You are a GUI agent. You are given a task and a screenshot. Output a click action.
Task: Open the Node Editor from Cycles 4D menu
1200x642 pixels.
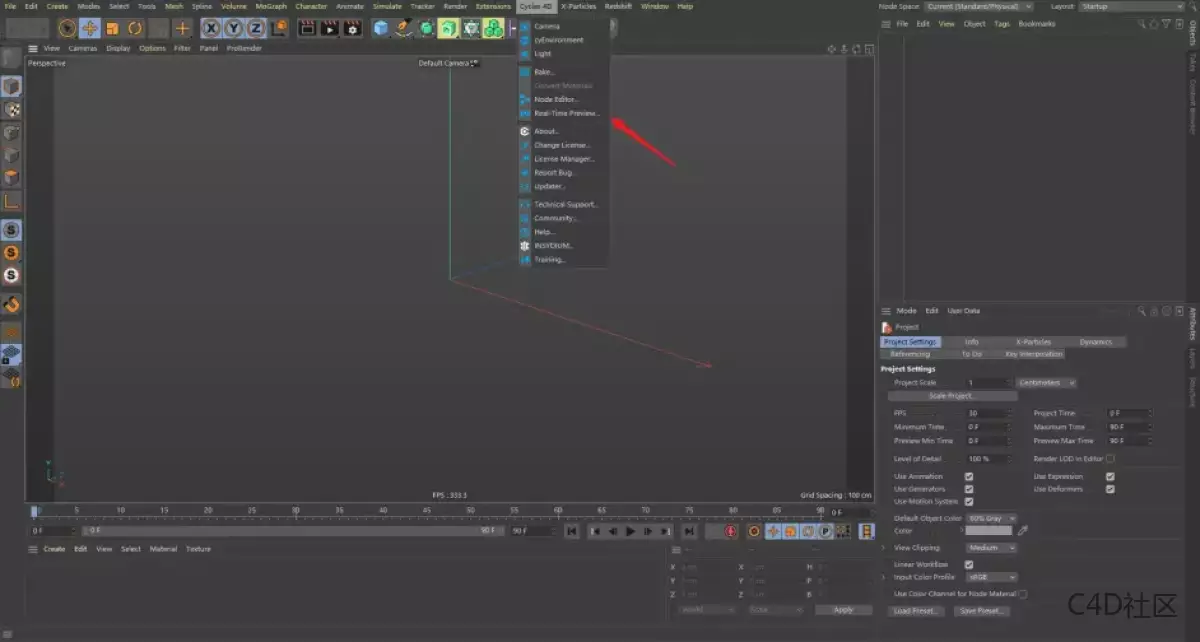pyautogui.click(x=557, y=99)
